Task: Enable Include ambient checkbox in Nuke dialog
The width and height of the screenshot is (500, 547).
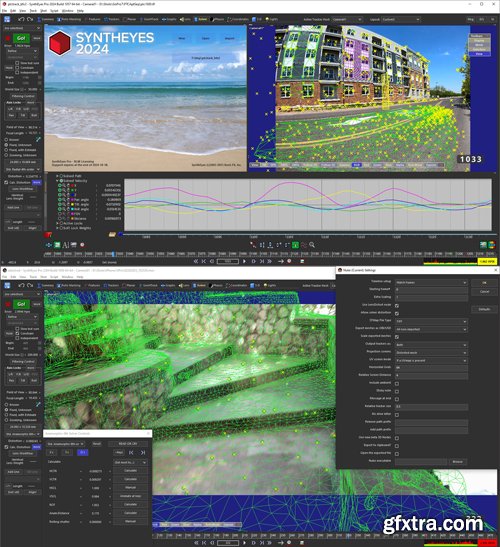Action: [397, 383]
